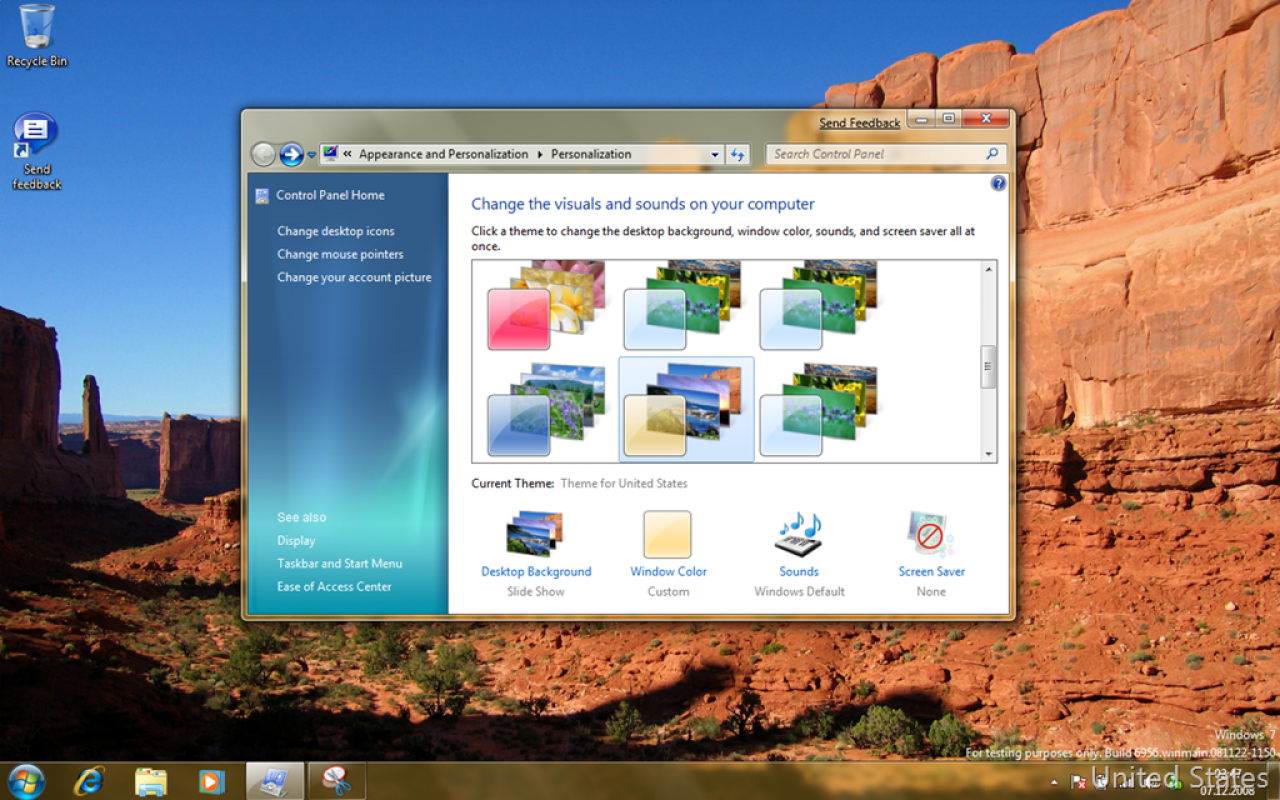Click the Control Panel Home icon
The width and height of the screenshot is (1280, 800).
coord(262,196)
